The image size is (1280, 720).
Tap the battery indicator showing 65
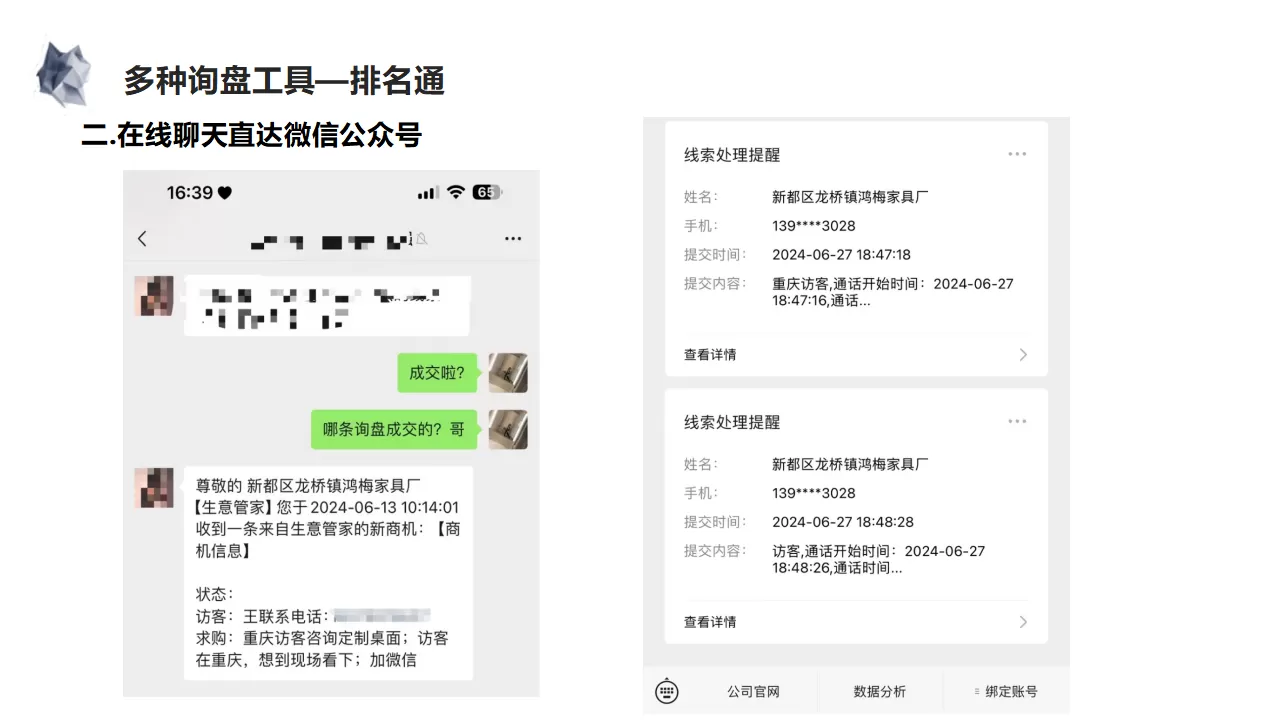click(x=487, y=192)
